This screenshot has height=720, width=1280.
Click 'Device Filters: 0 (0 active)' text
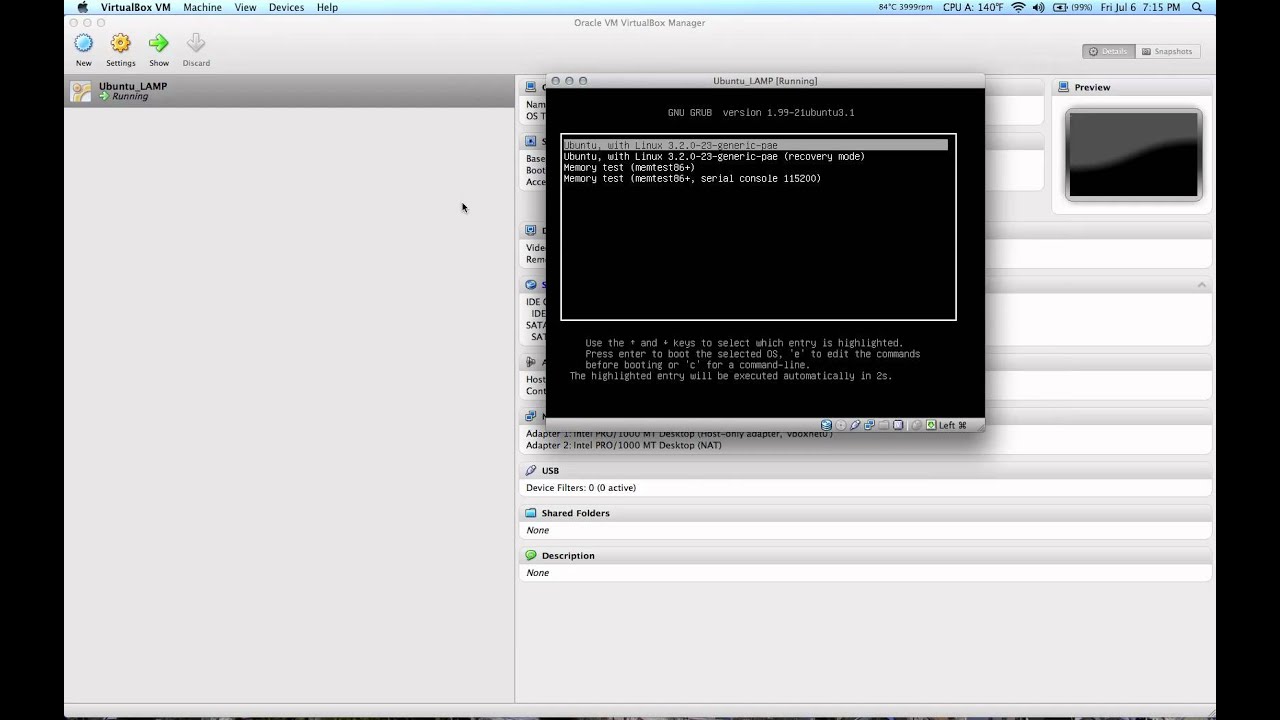click(581, 488)
